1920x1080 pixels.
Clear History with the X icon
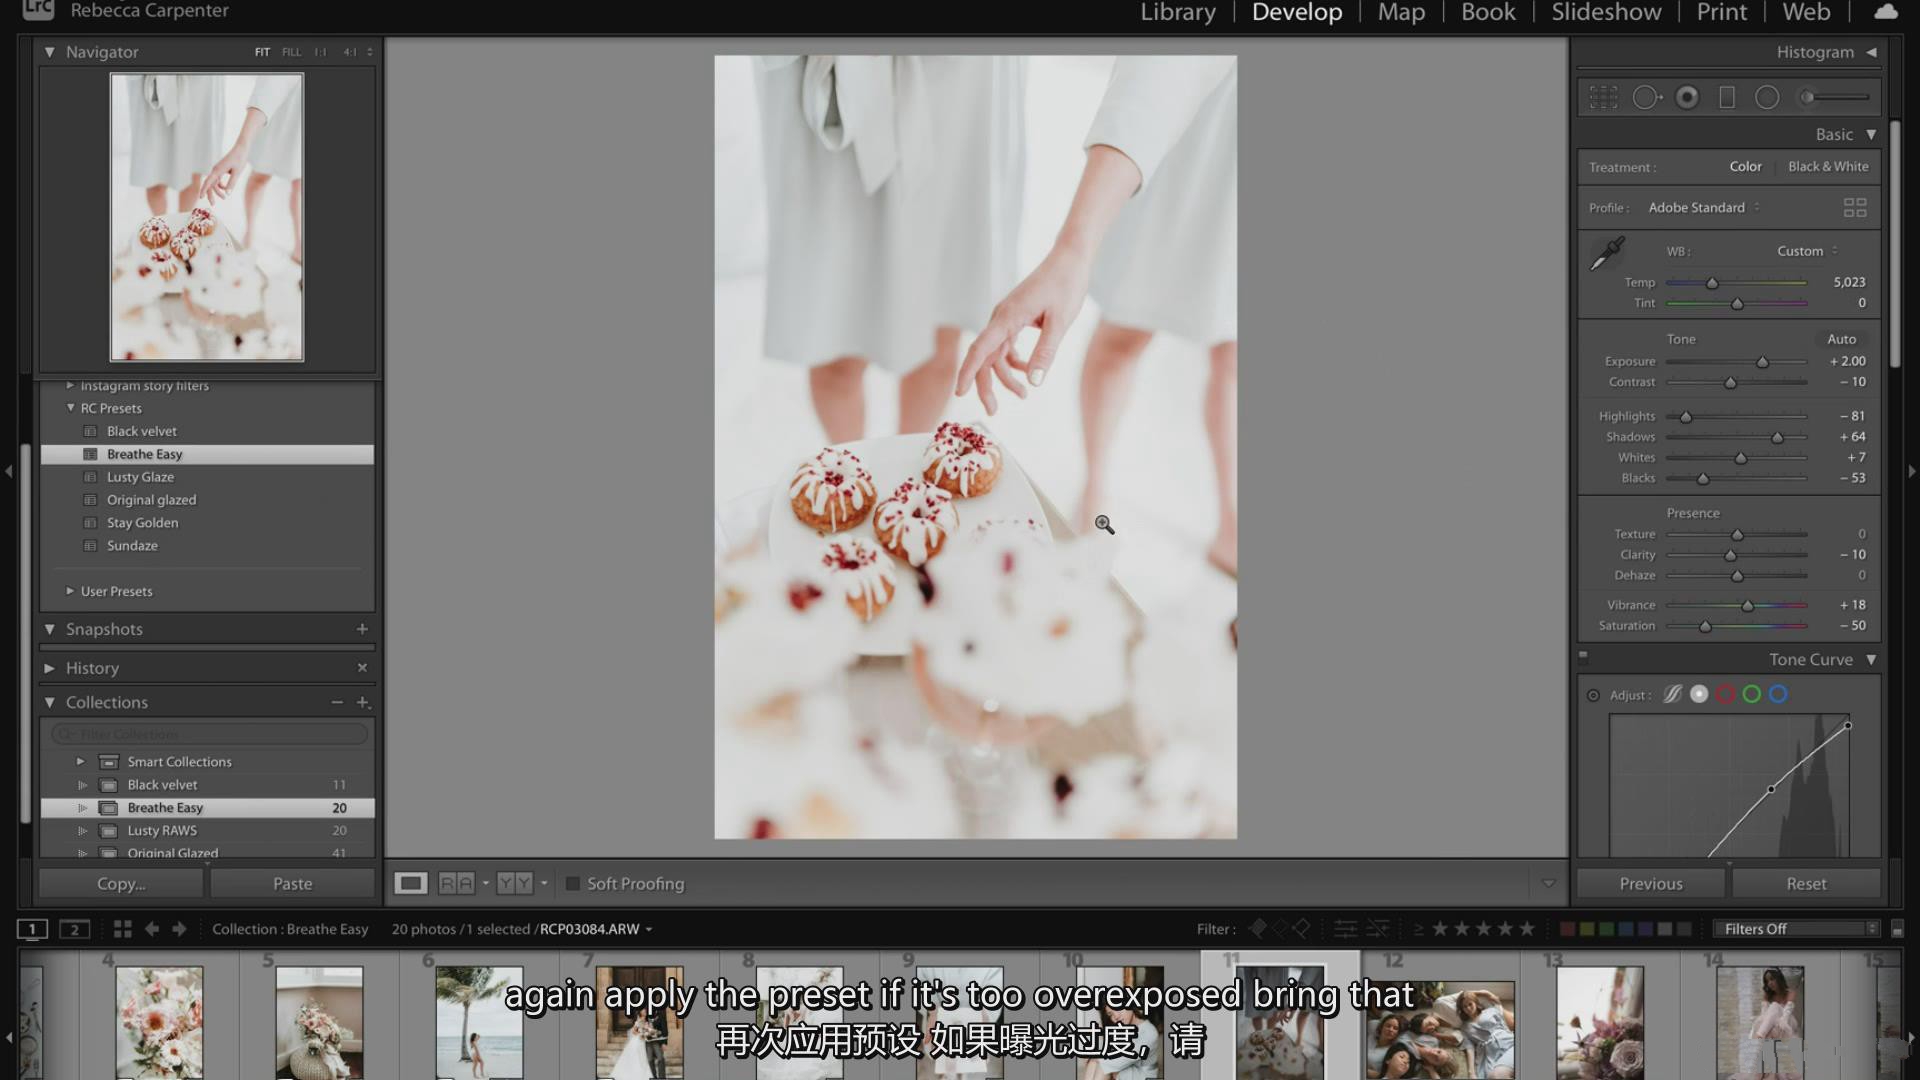pos(362,667)
